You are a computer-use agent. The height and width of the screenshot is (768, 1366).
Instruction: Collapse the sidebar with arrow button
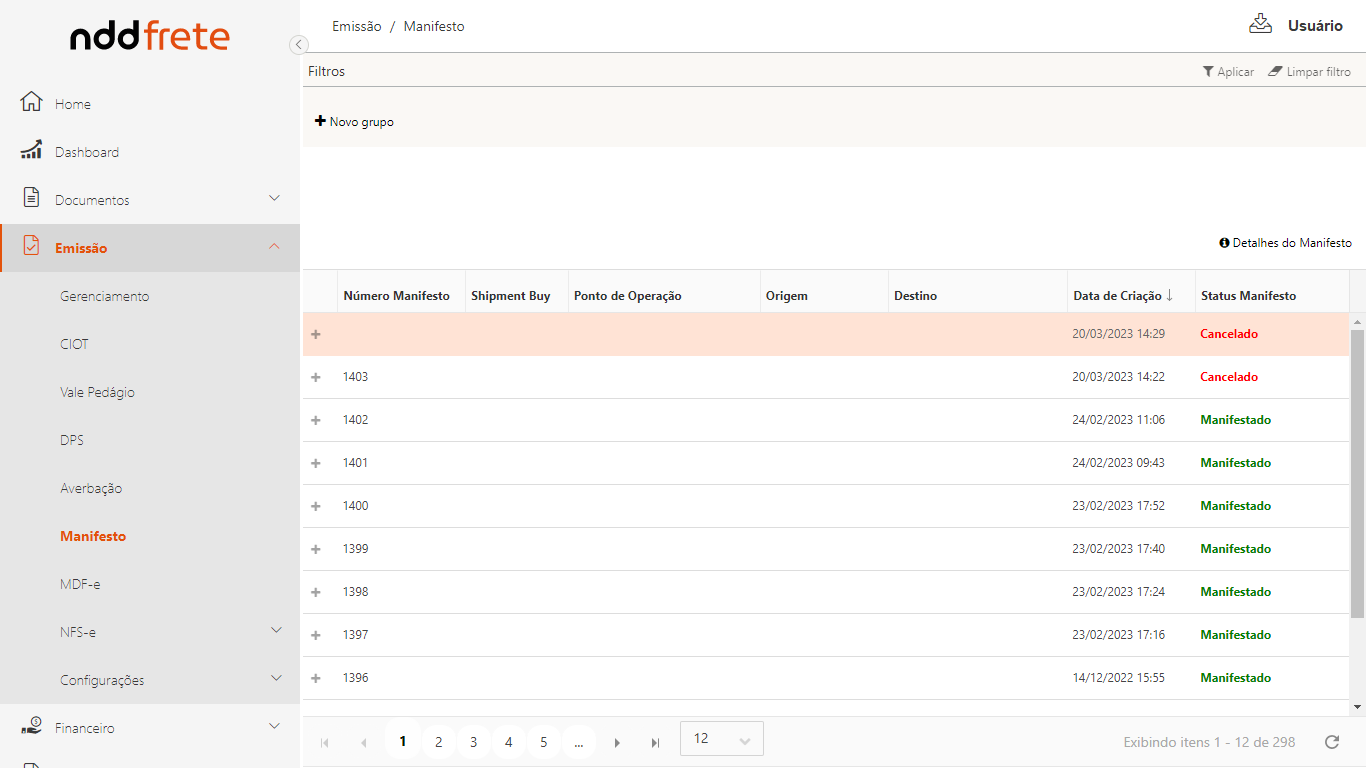(298, 44)
